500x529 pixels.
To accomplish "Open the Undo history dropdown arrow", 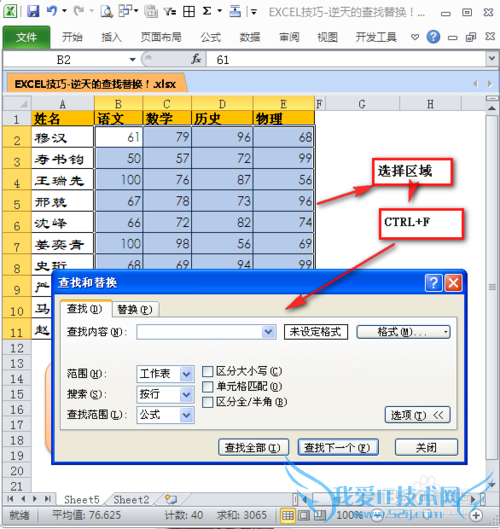I will coord(64,11).
